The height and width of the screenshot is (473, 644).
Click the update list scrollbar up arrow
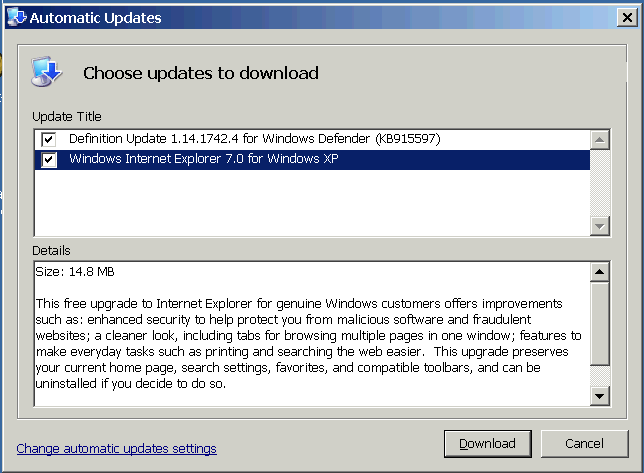click(x=600, y=139)
